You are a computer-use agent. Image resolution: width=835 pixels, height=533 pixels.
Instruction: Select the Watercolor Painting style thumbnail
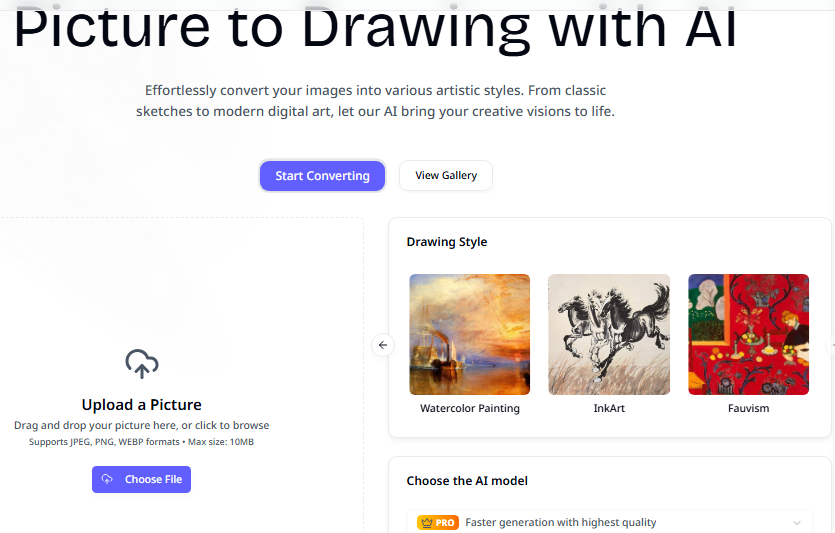(x=470, y=334)
